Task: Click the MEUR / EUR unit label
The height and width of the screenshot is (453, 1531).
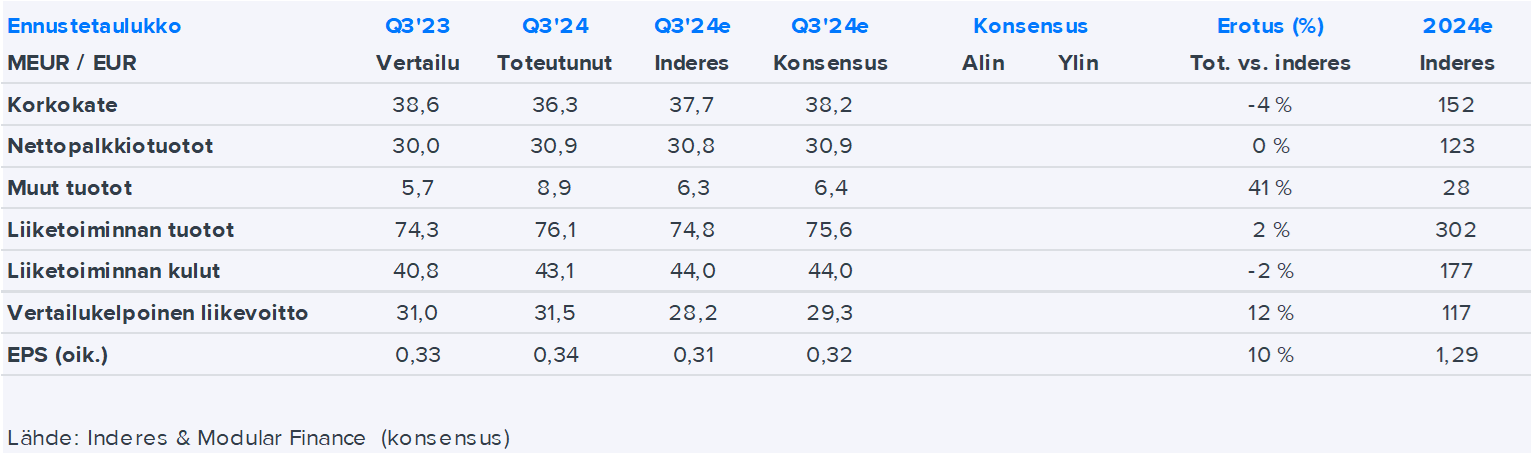Action: click(72, 63)
